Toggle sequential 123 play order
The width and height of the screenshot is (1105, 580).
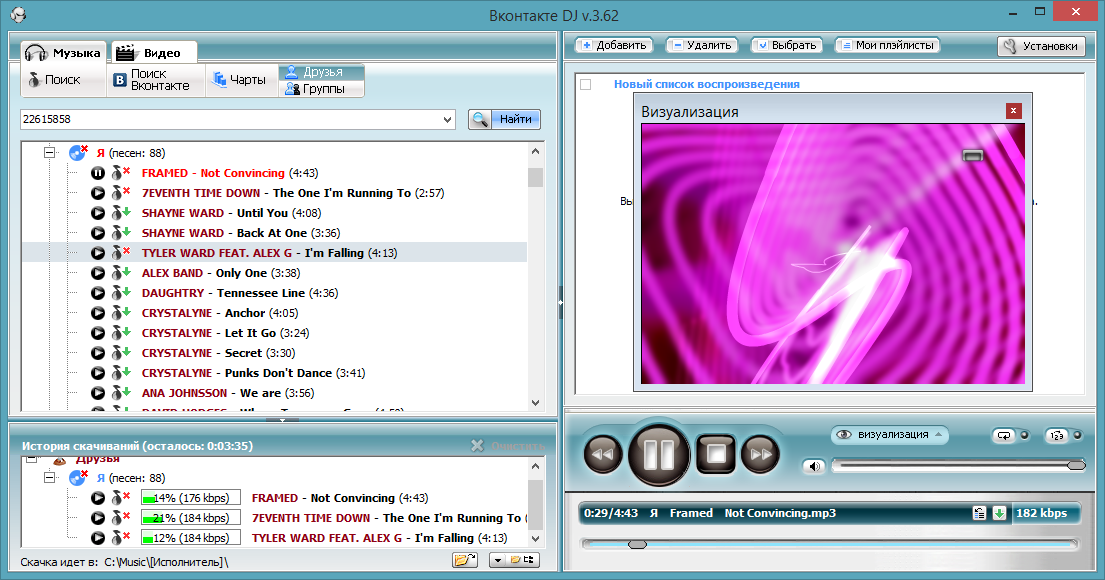[x=1056, y=436]
